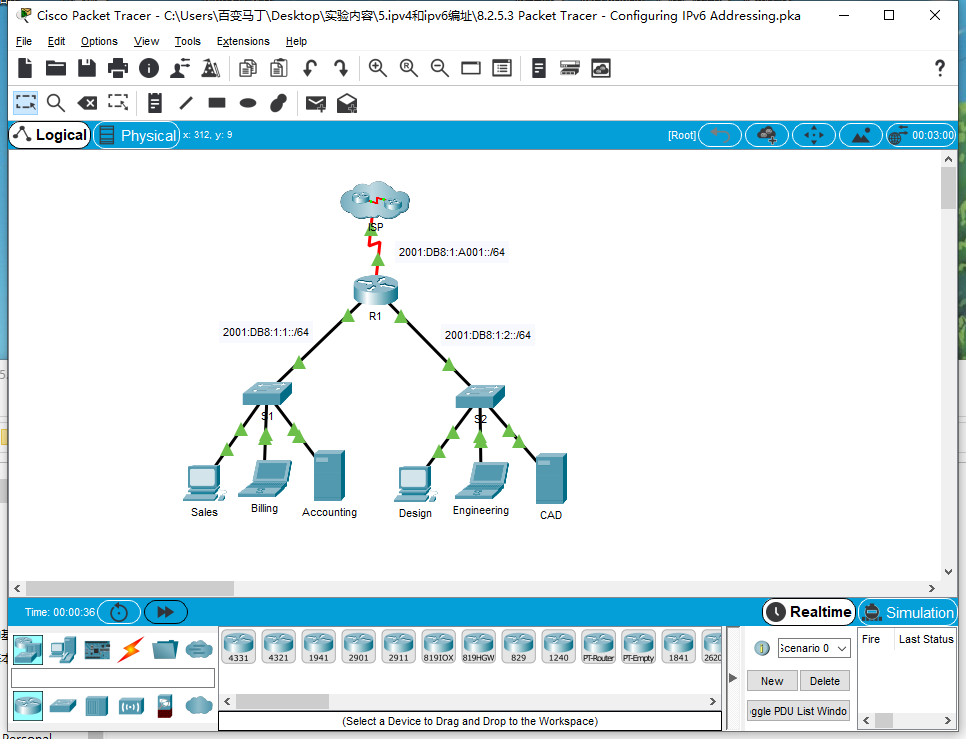This screenshot has width=966, height=739.
Task: Switch to the Physical workspace tab
Action: click(x=137, y=134)
